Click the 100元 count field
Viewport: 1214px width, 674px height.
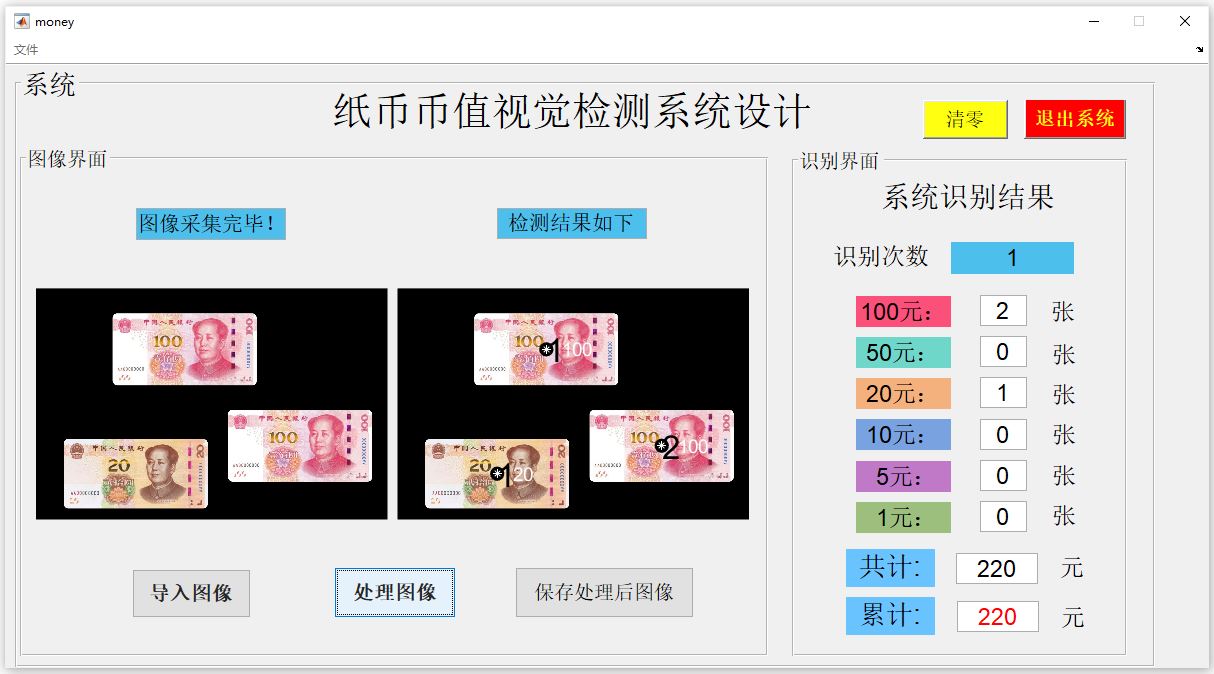1003,311
